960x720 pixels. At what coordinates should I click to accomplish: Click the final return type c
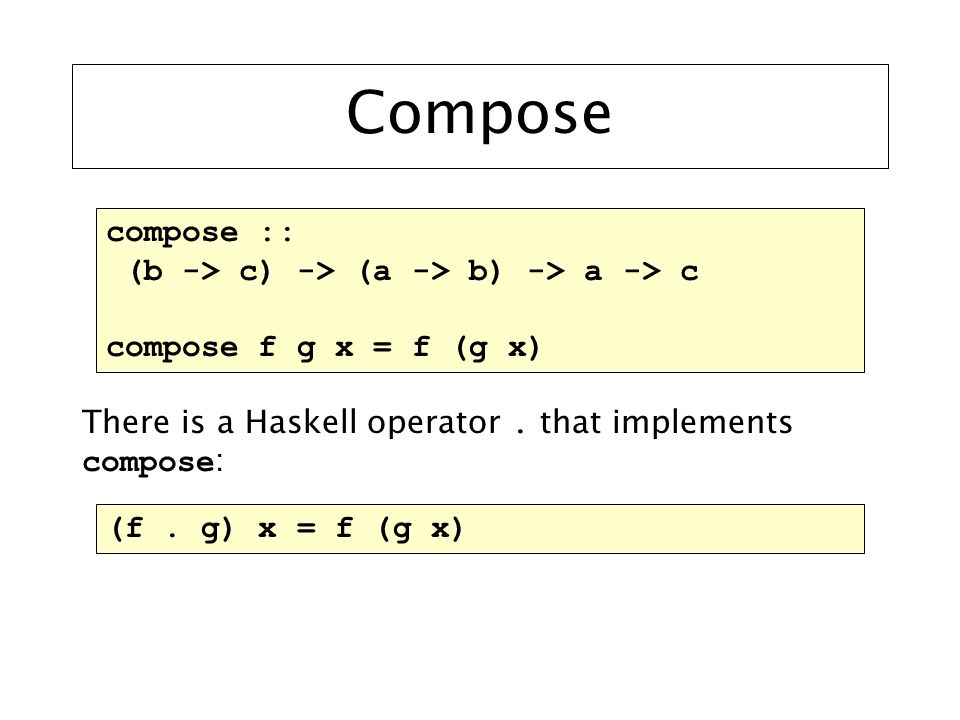689,272
